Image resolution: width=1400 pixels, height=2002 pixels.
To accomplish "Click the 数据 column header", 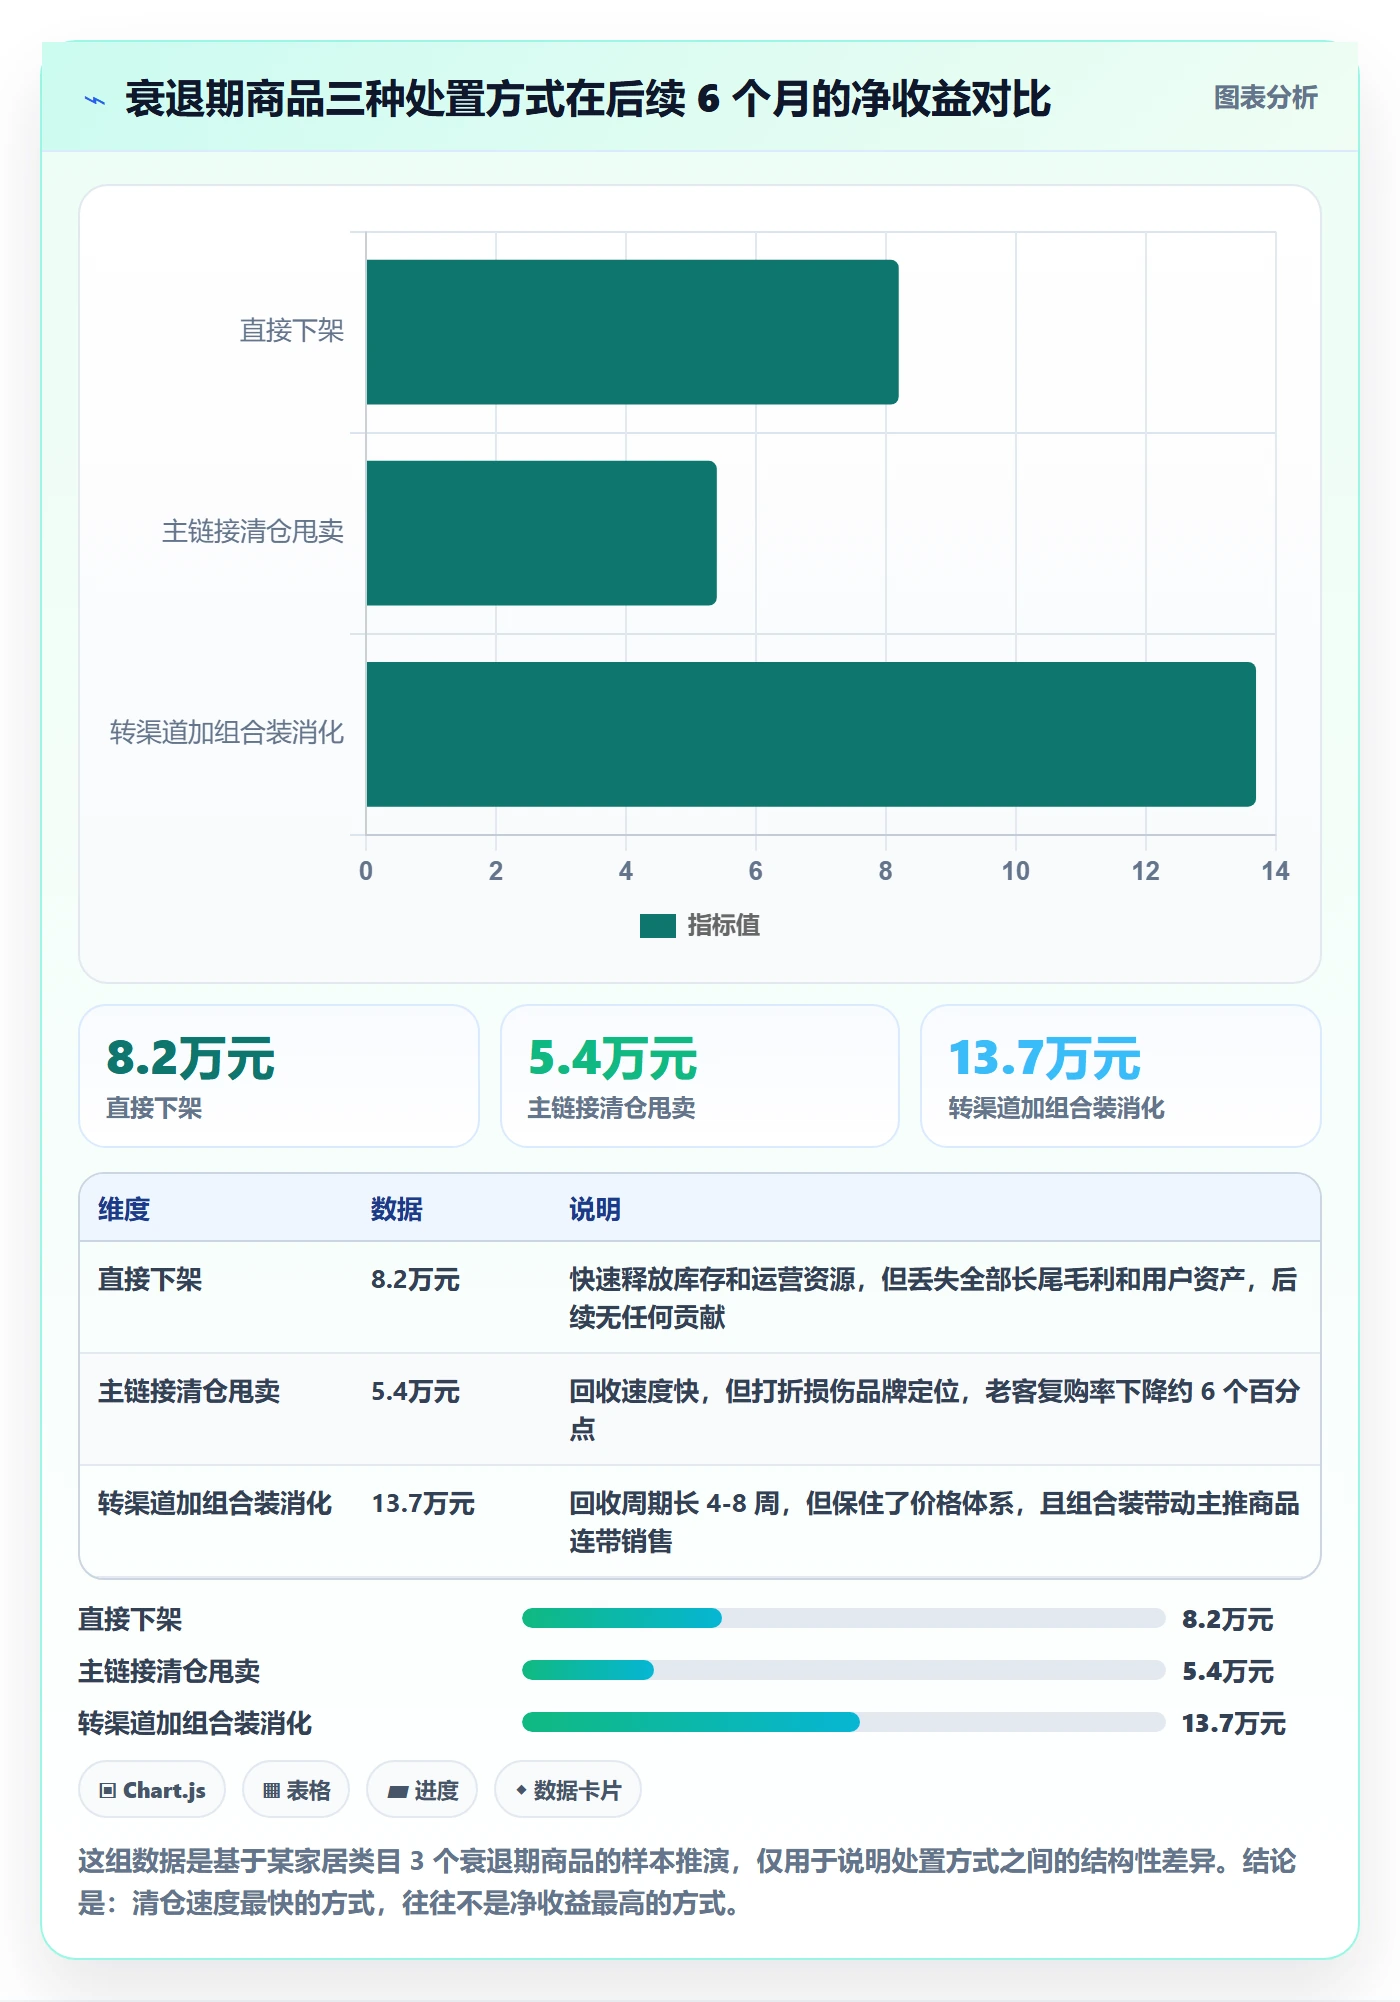I will click(x=397, y=1209).
